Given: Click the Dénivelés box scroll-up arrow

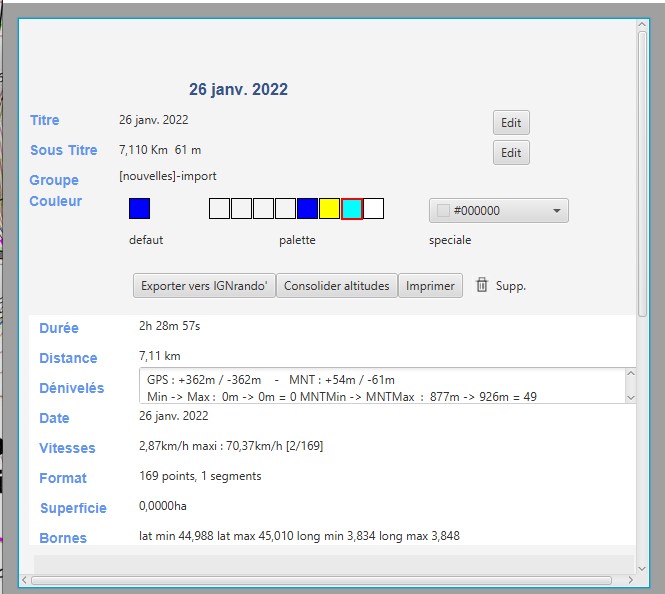Looking at the screenshot, I should [630, 375].
